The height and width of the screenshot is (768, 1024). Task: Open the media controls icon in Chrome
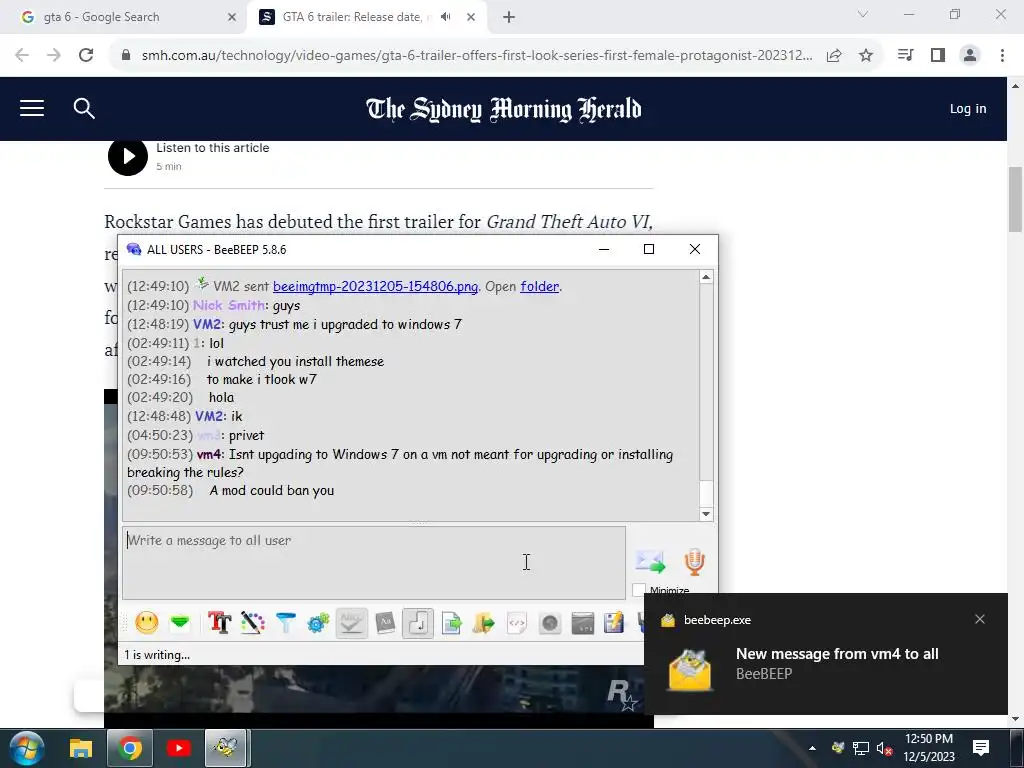(x=905, y=56)
